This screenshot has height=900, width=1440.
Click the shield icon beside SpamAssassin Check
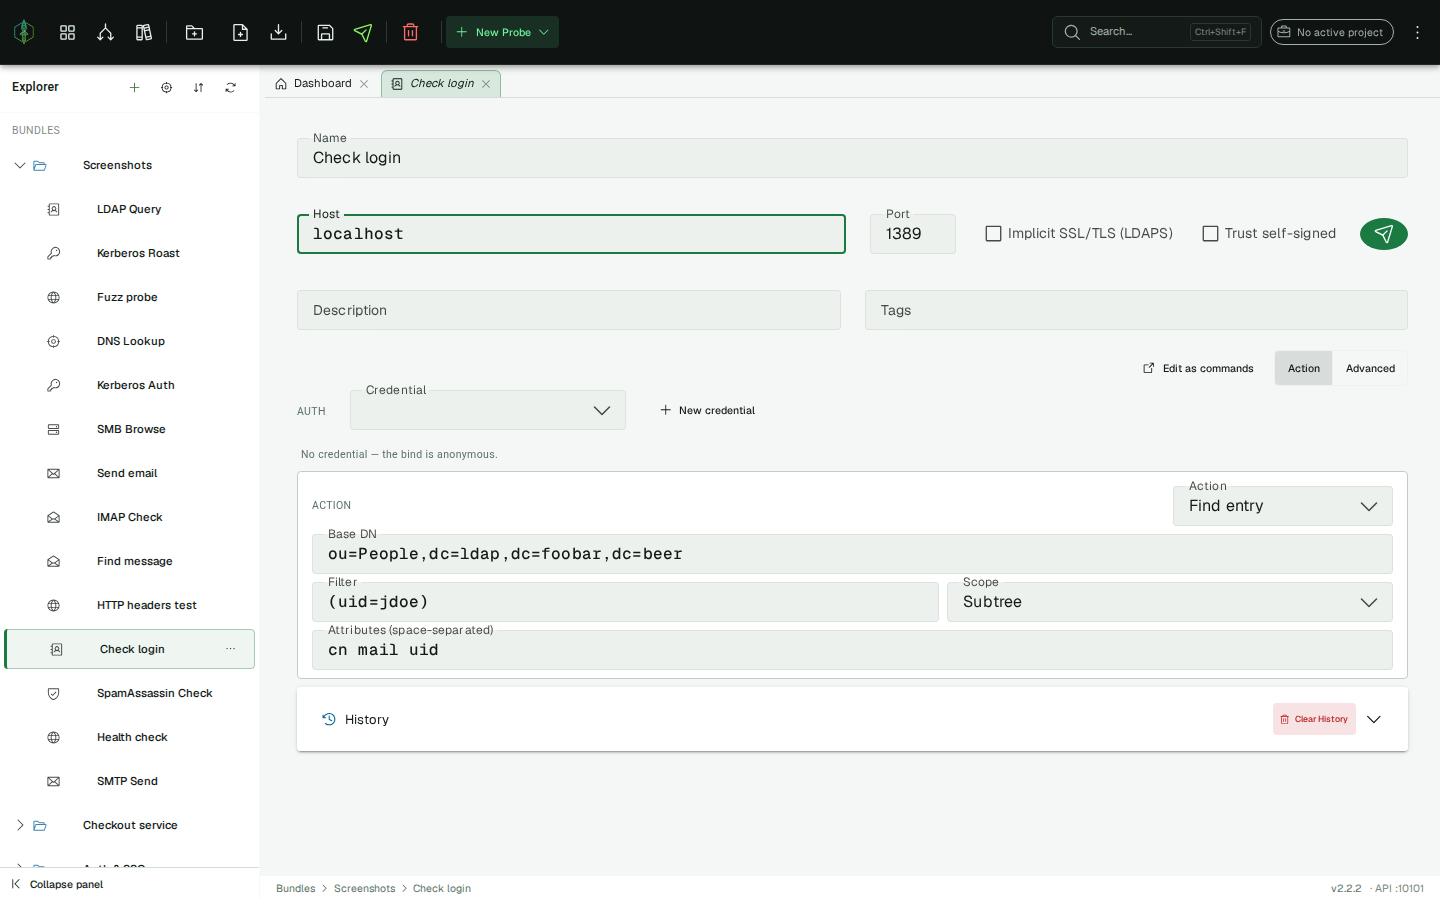(53, 693)
